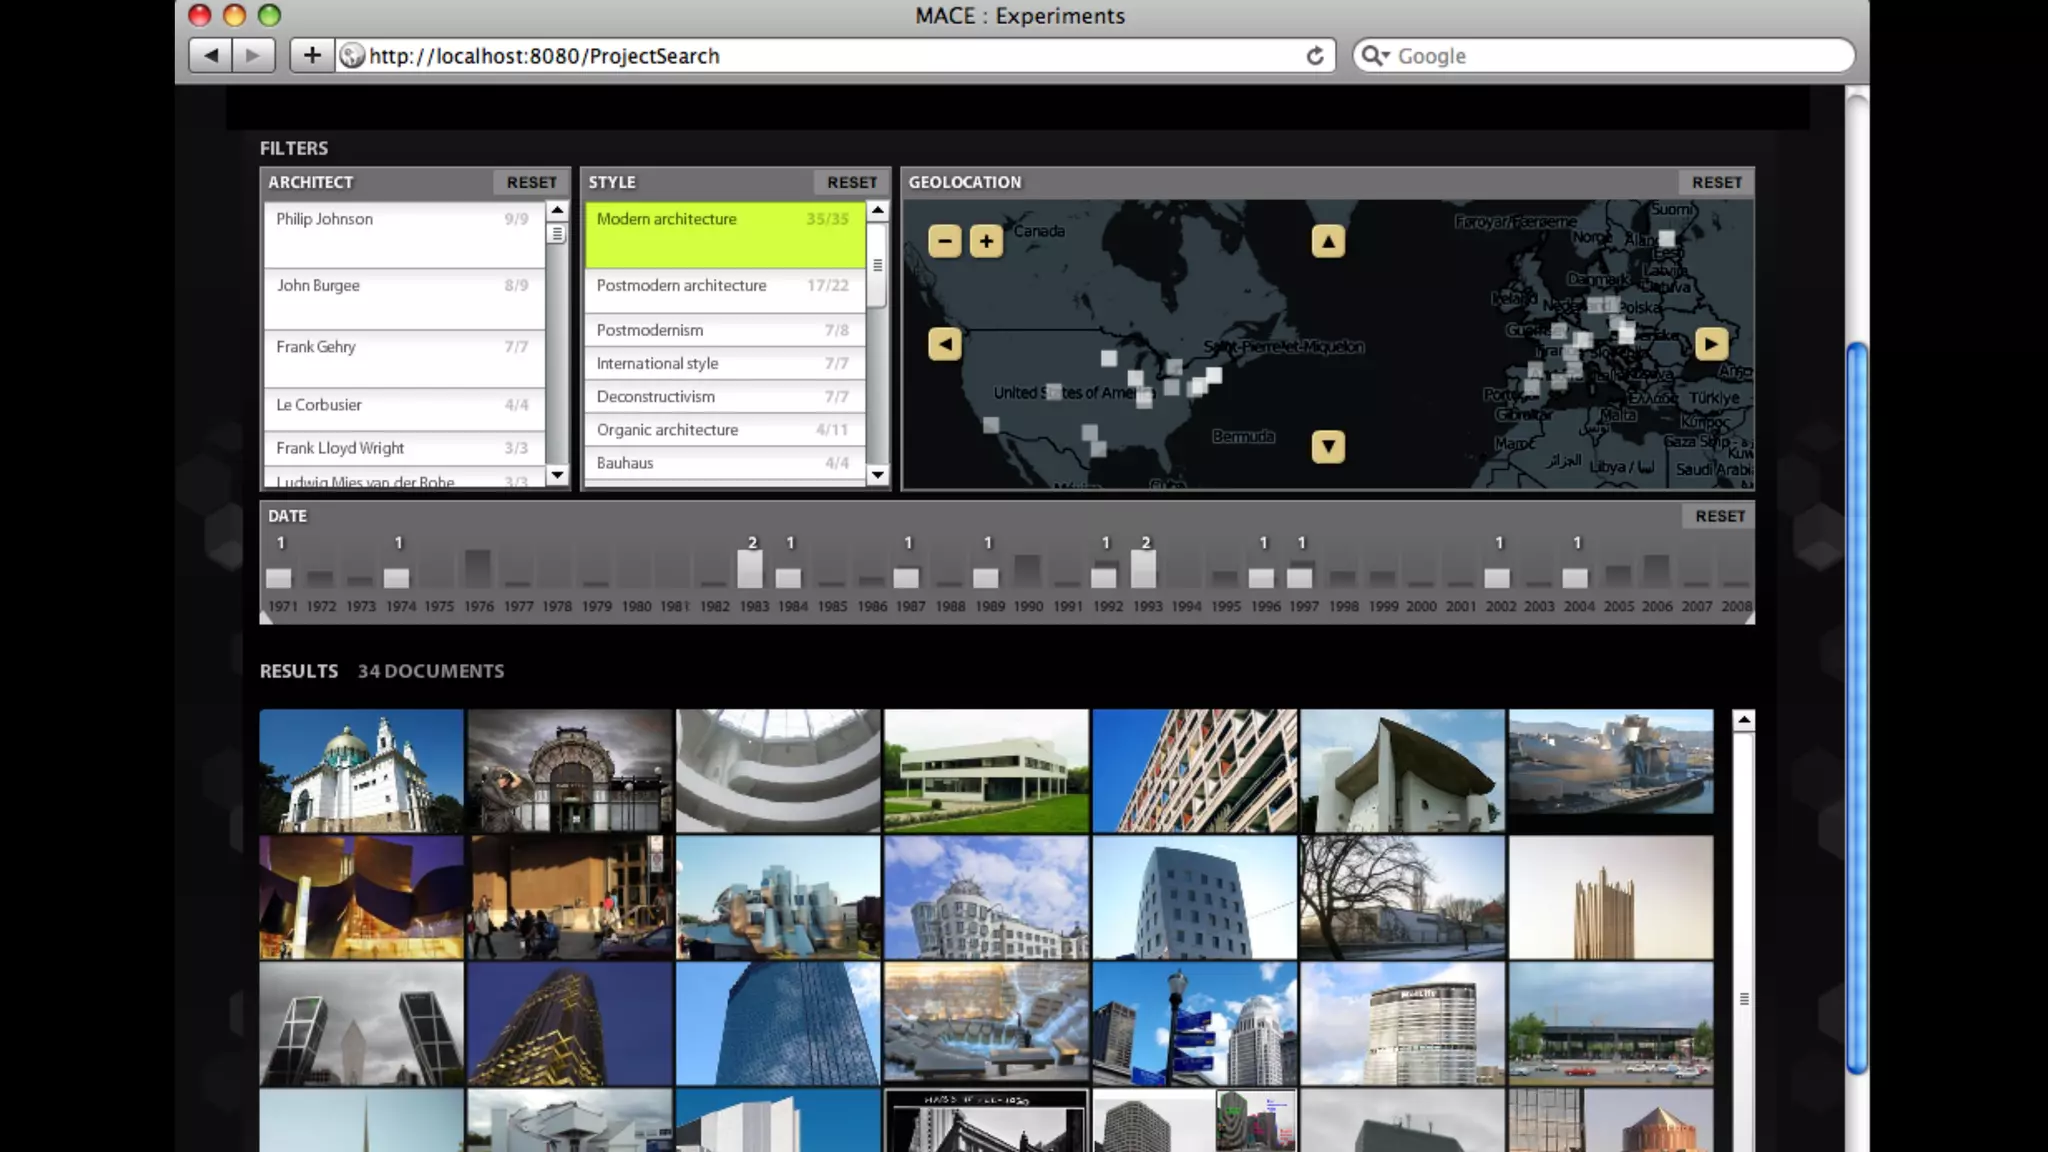This screenshot has height=1152, width=2048.
Task: Reload the page in browser
Action: click(1314, 56)
